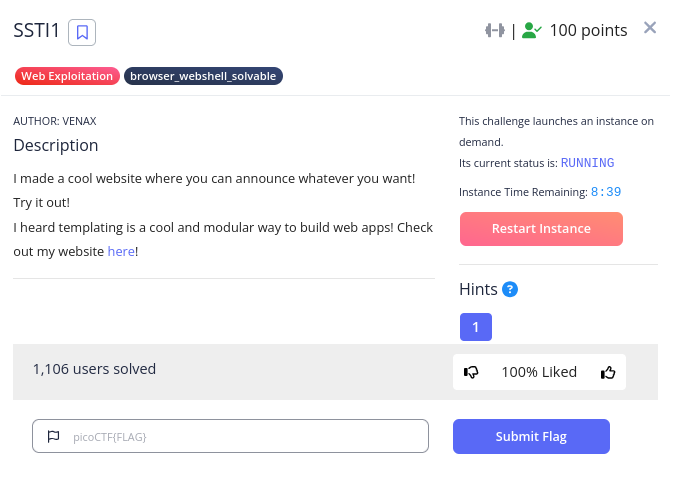
Task: Close the challenge dialog
Action: [x=650, y=28]
